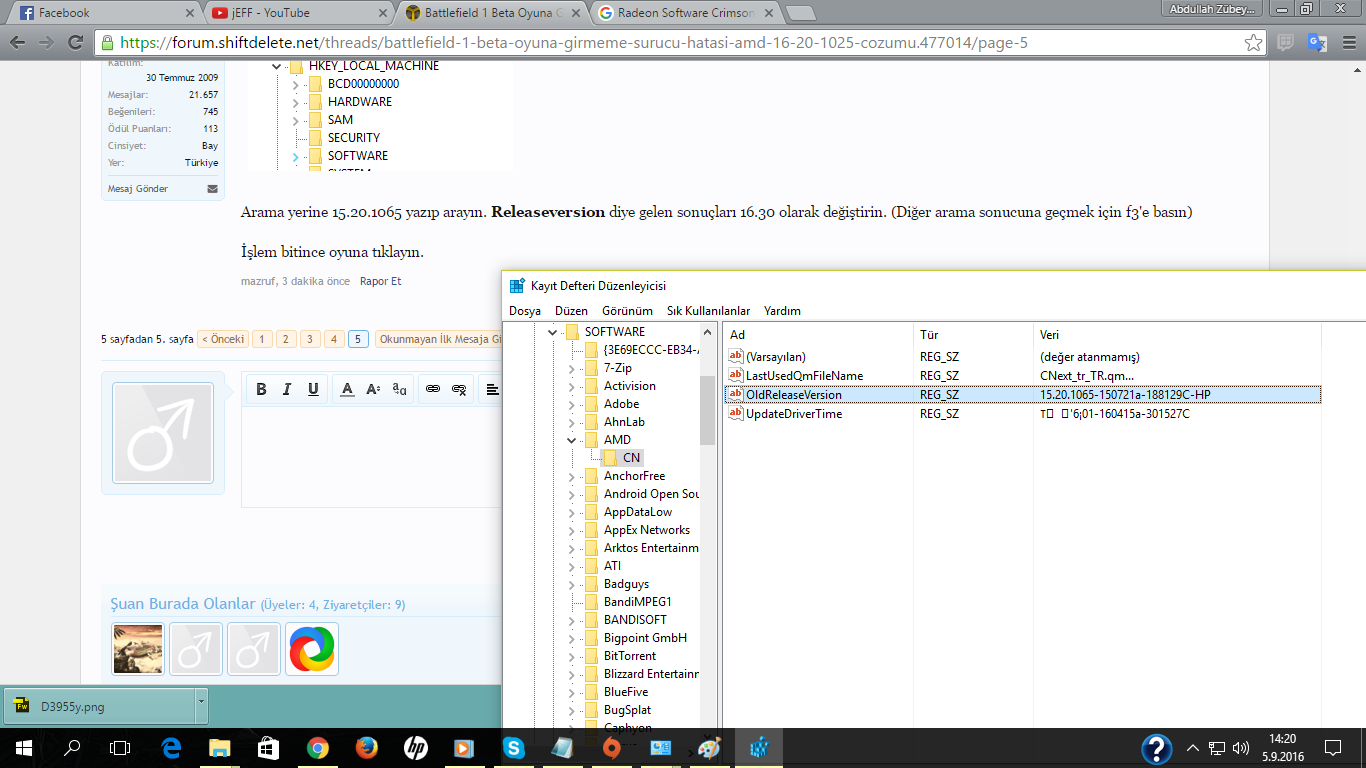Open download item D3955y.png dropdown arrow
This screenshot has height=768, width=1366.
tap(201, 706)
